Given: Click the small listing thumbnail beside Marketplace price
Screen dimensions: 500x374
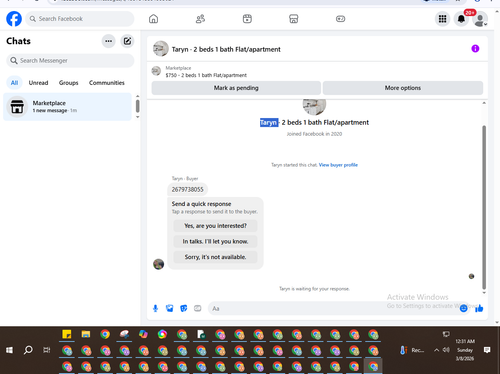Looking at the screenshot, I should [x=156, y=71].
